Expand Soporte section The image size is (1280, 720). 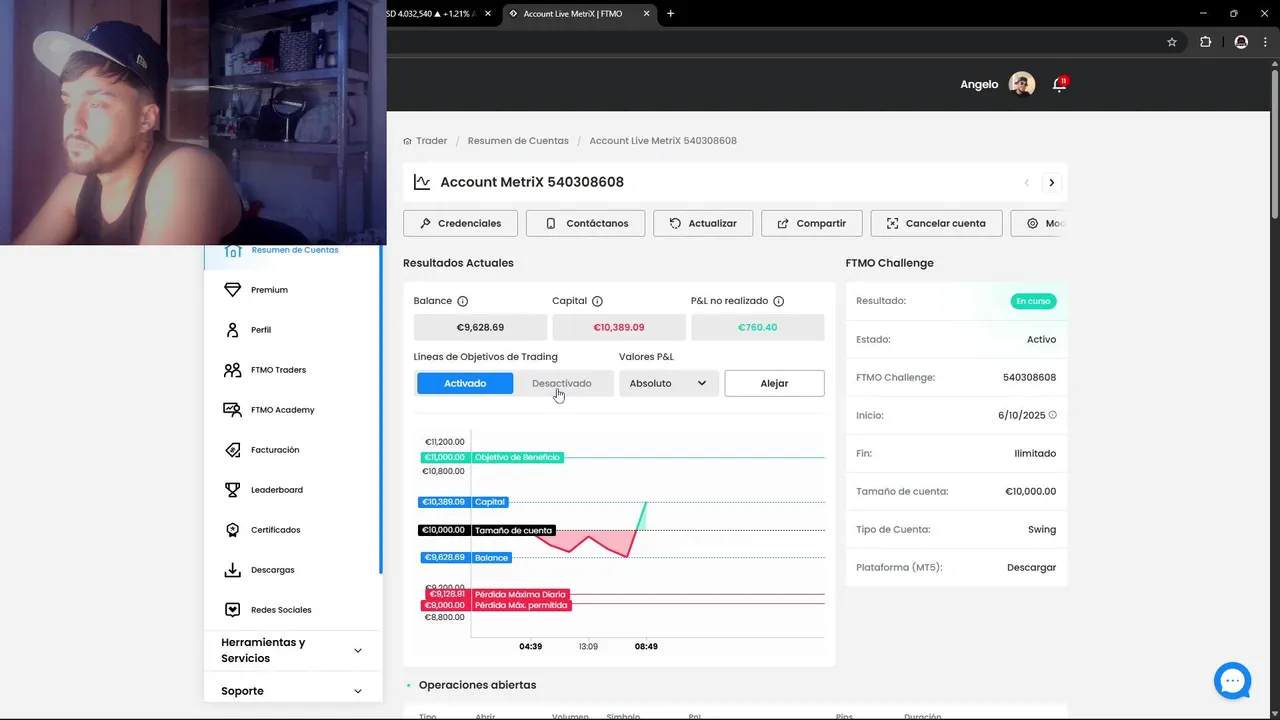click(x=292, y=691)
